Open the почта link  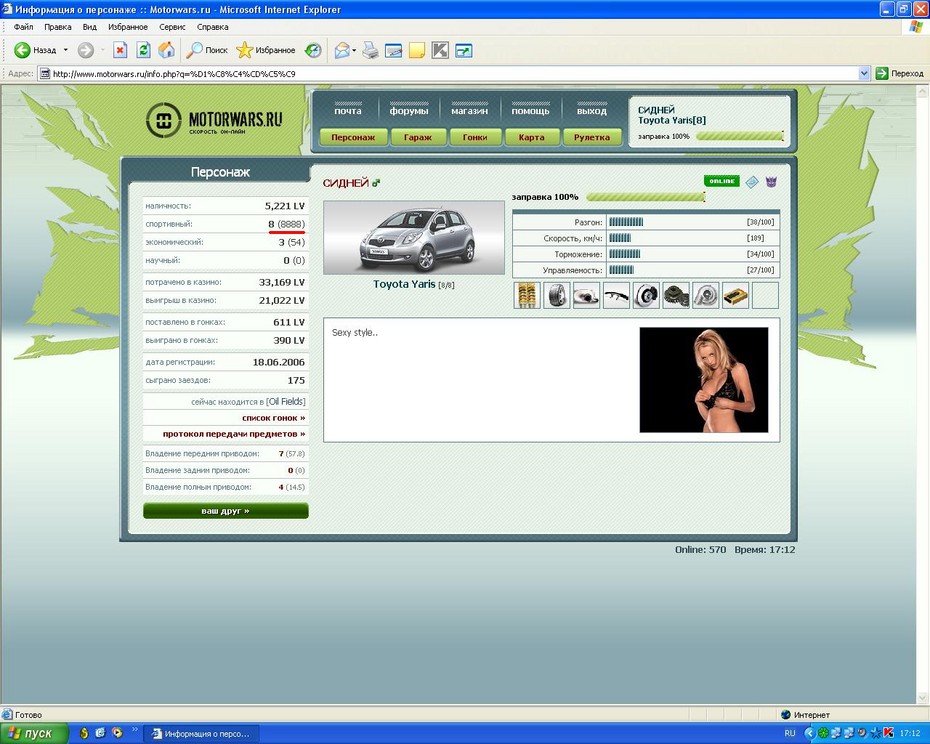[x=348, y=111]
